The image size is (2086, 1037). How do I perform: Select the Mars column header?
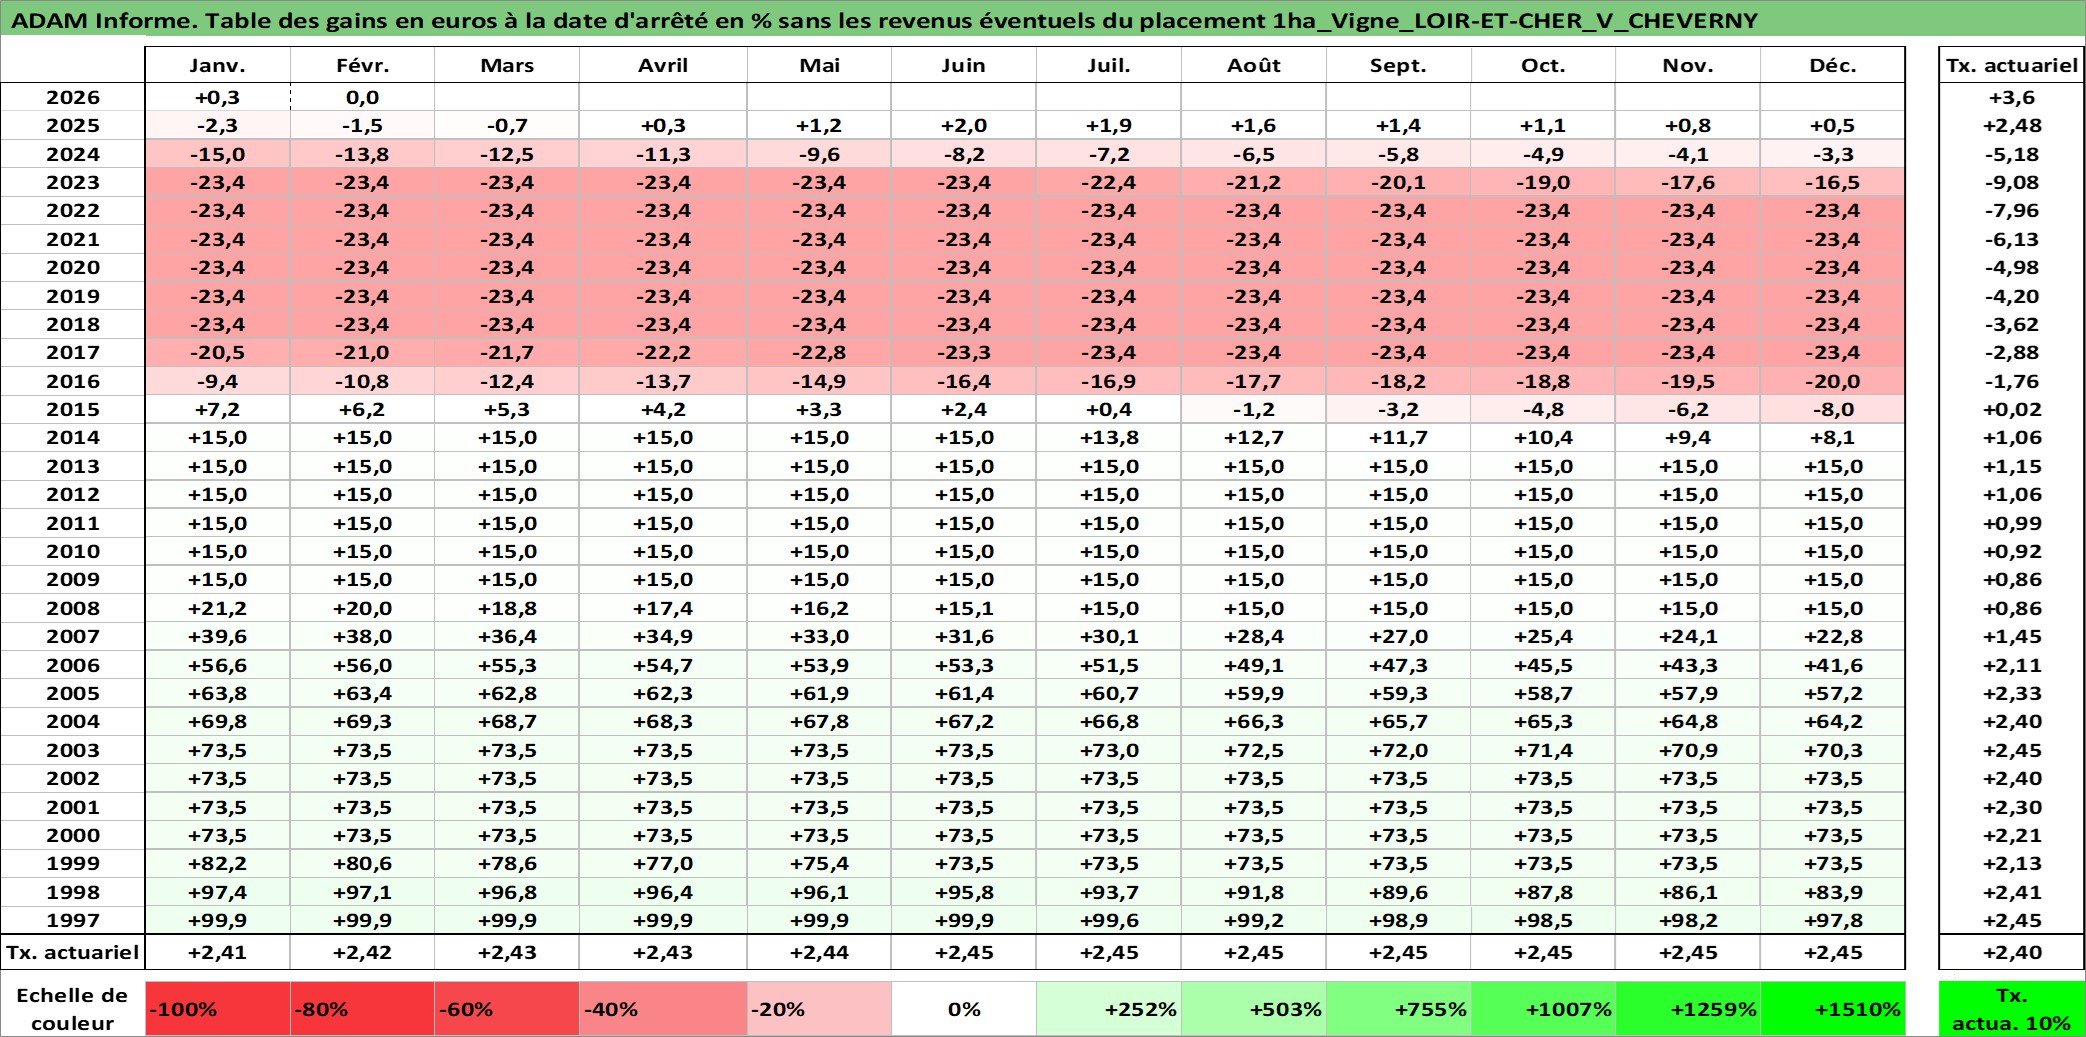click(507, 65)
